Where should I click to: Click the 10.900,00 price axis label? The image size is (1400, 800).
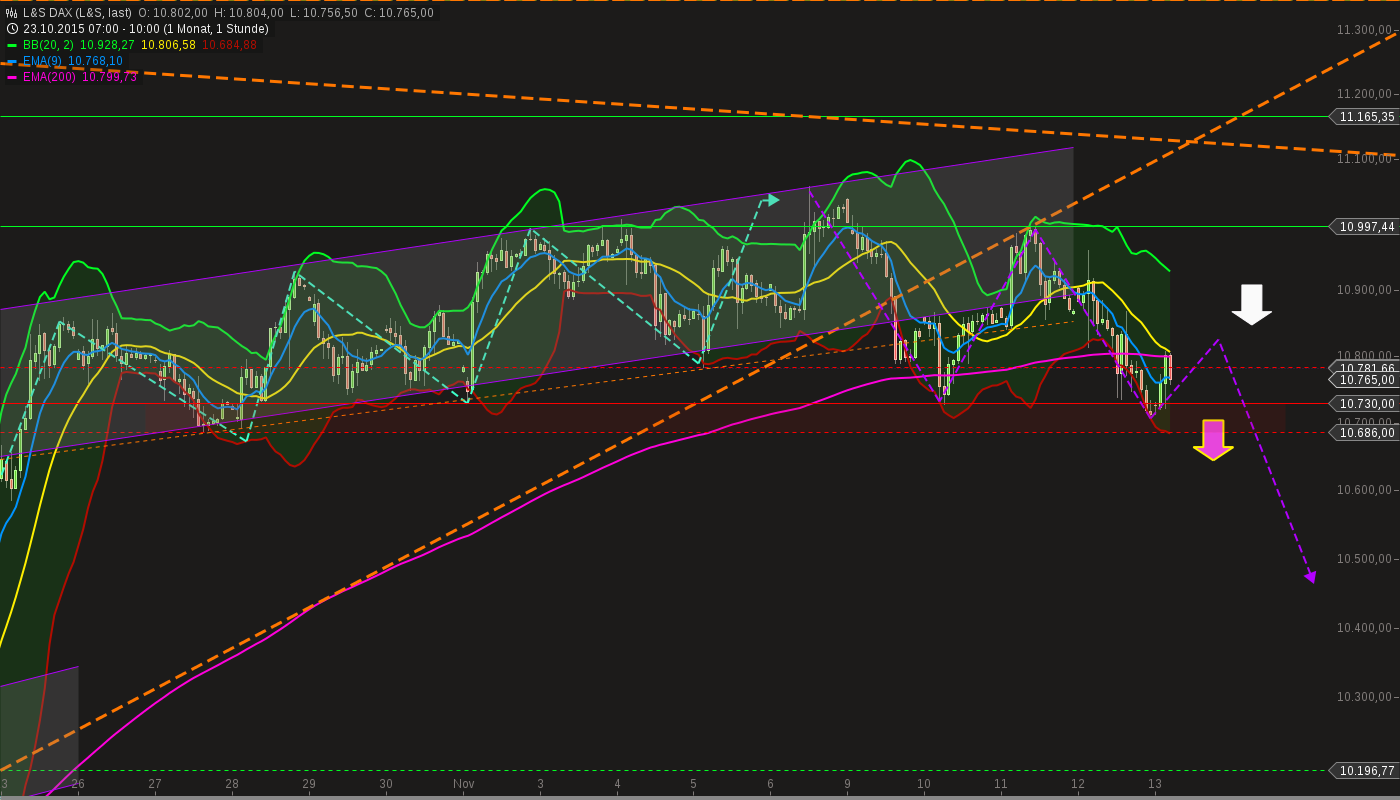tap(1365, 290)
